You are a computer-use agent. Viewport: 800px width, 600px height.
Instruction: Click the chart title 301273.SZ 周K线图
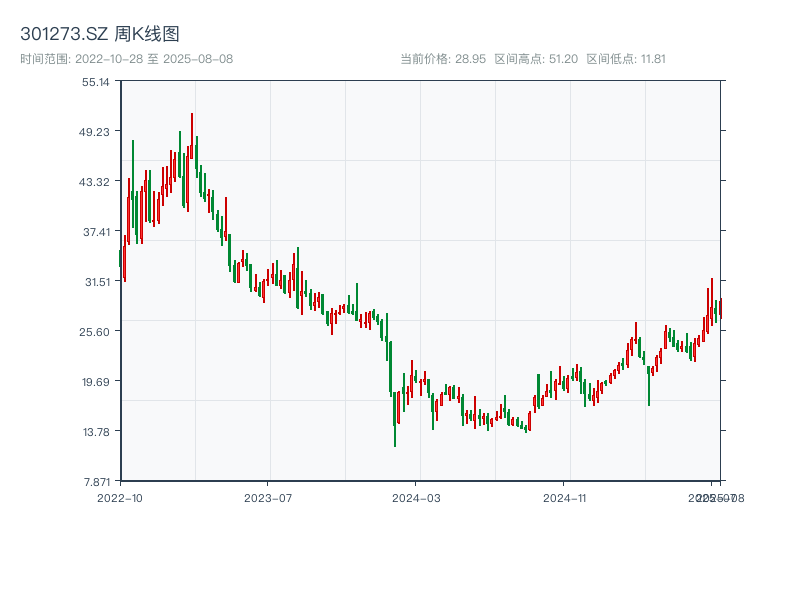click(x=100, y=34)
